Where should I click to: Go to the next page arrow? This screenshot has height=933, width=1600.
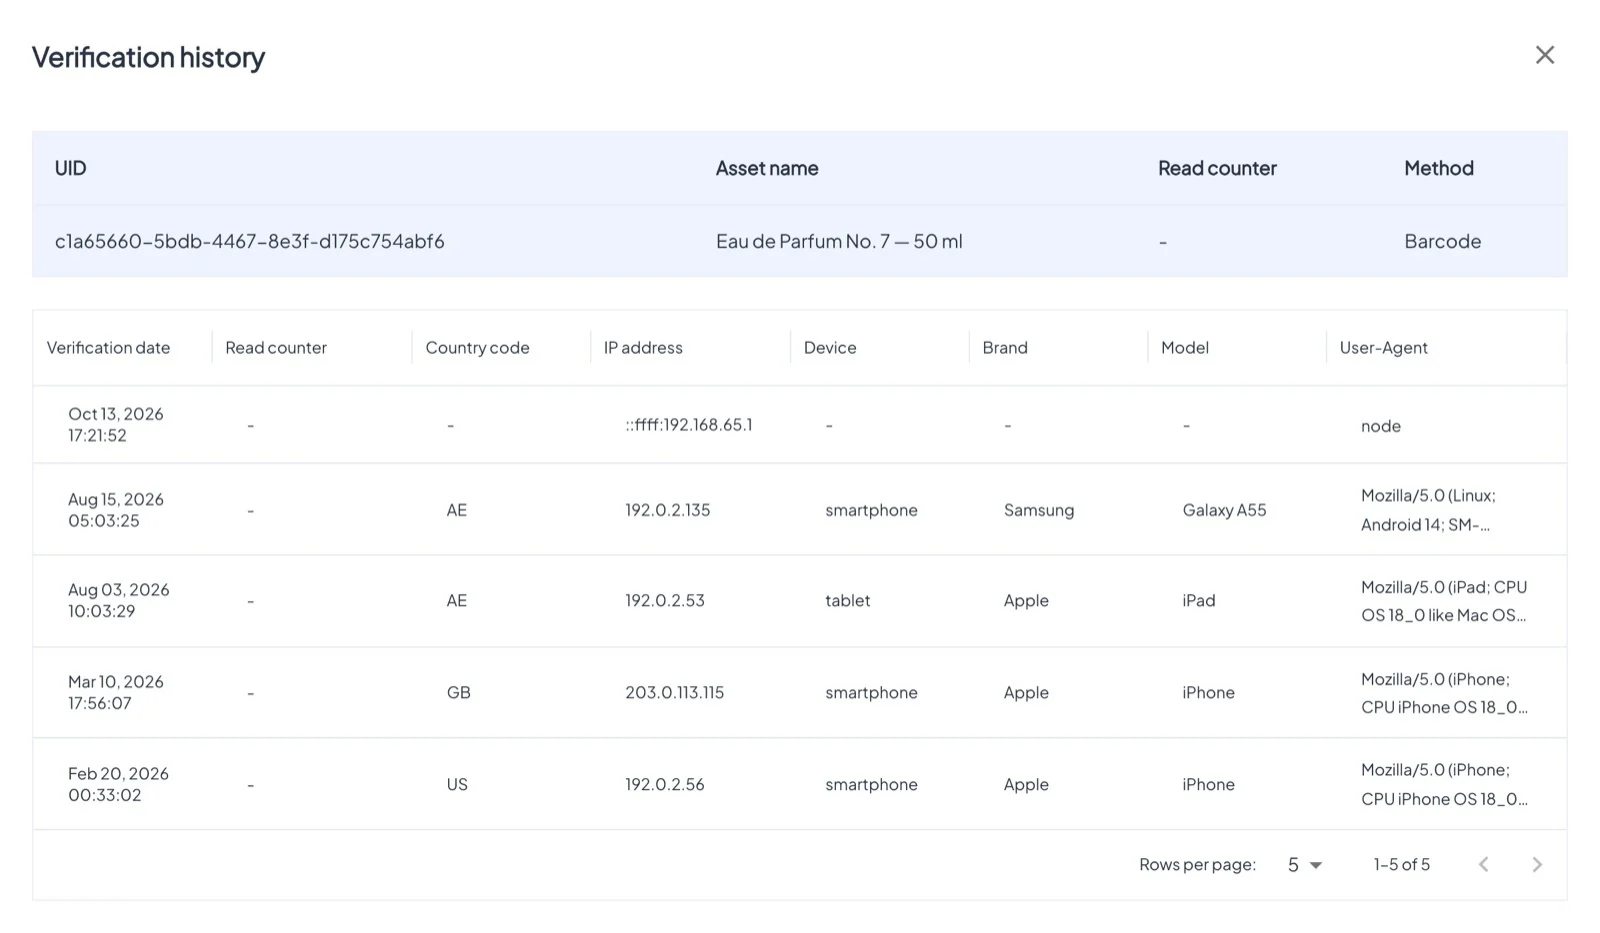point(1537,865)
